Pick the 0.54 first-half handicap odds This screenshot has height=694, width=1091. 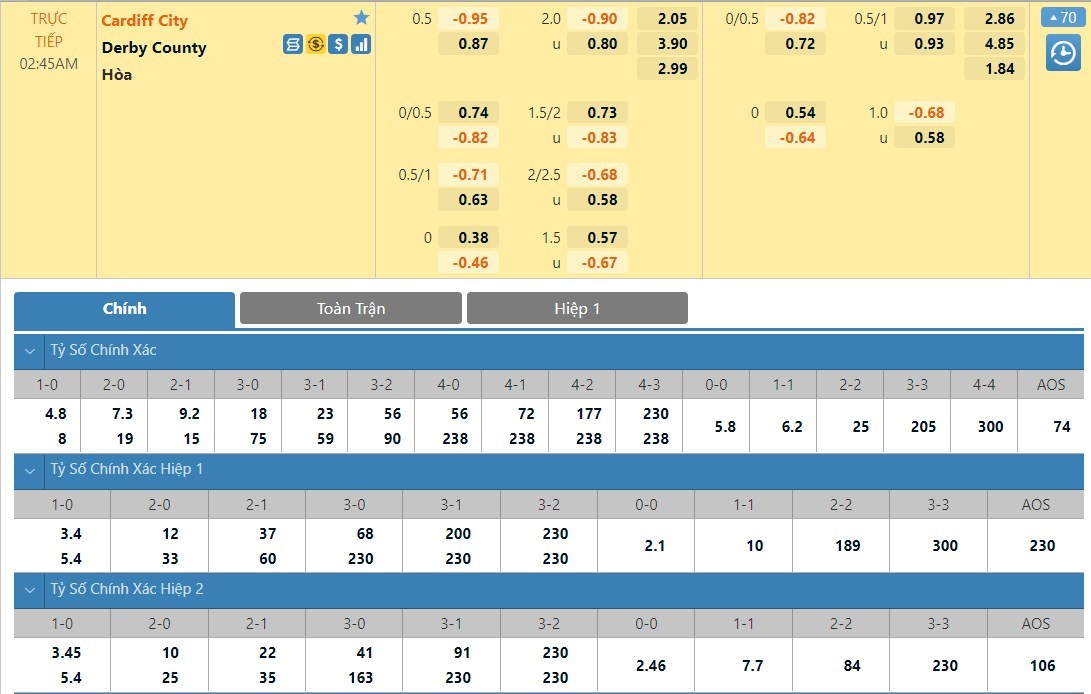coord(796,113)
